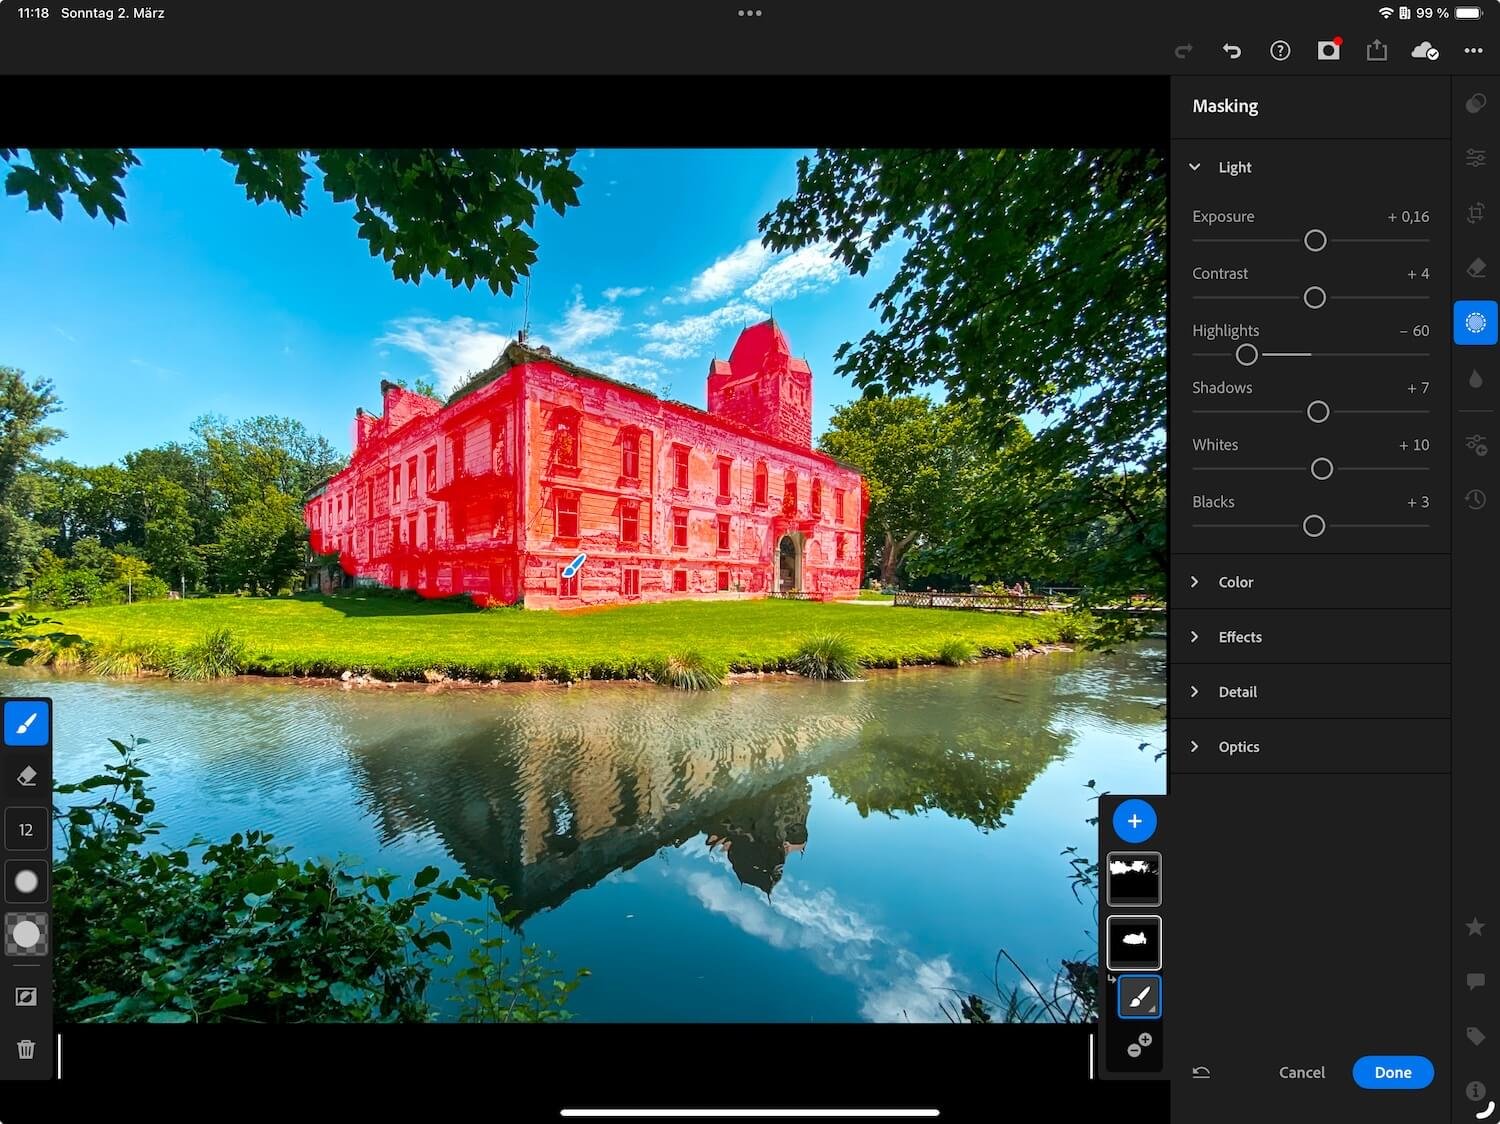
Task: Toggle the invert mask option in the brush panel
Action: [26, 996]
